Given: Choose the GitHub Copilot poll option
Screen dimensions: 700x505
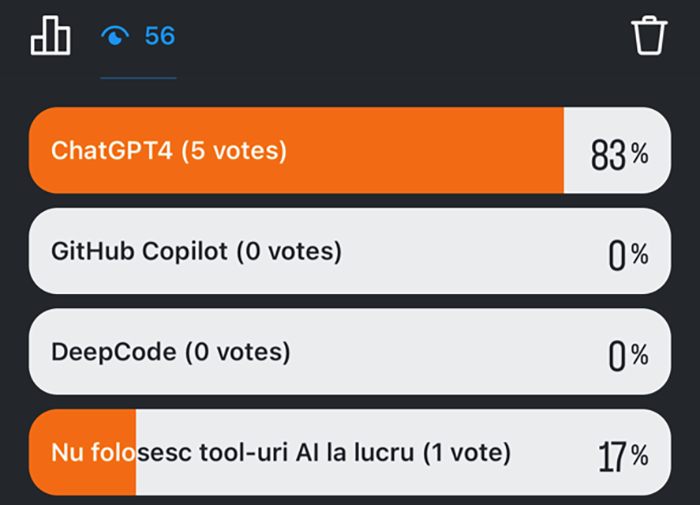Looking at the screenshot, I should pyautogui.click(x=349, y=251).
